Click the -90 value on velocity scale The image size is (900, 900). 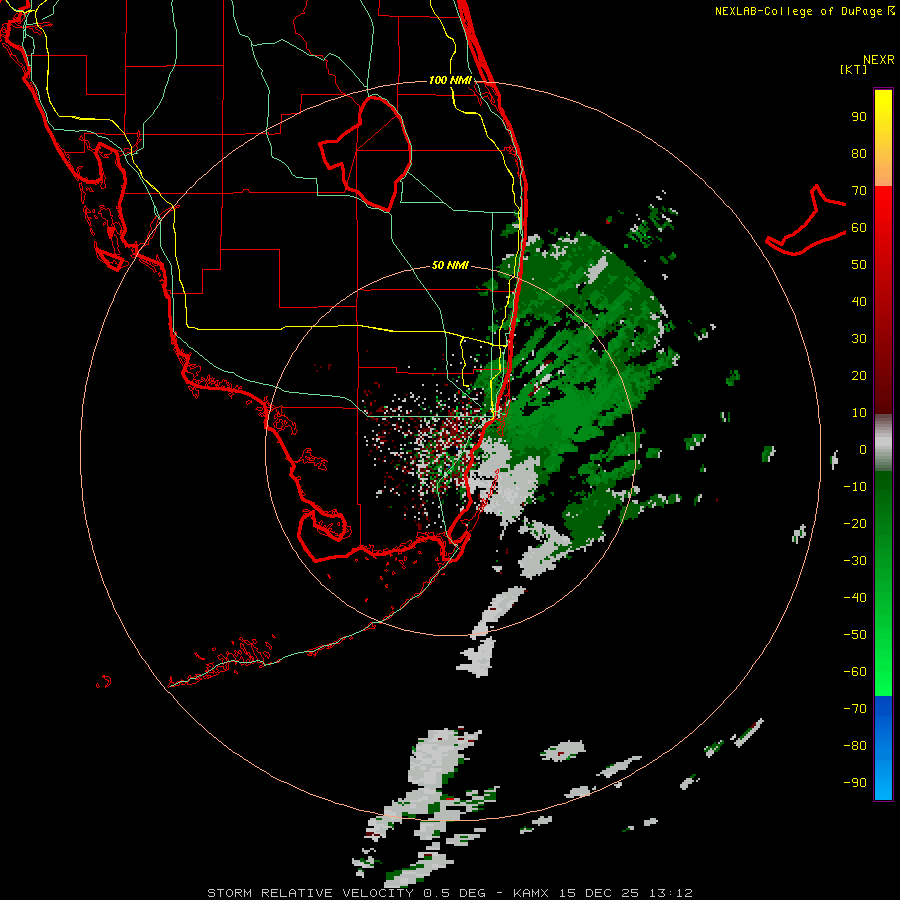pyautogui.click(x=855, y=782)
